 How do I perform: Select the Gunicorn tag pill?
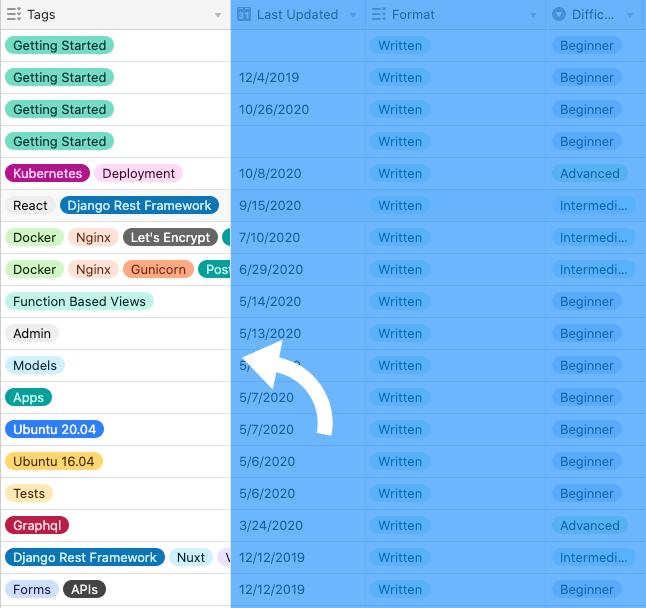coord(158,269)
